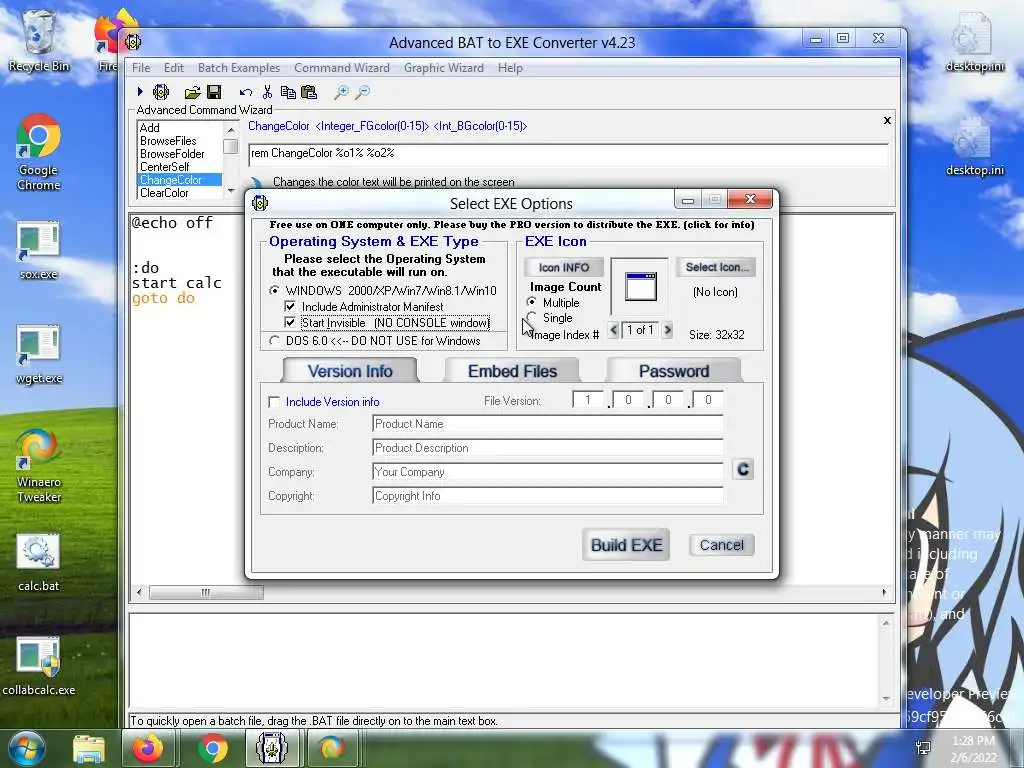Image resolution: width=1024 pixels, height=768 pixels.
Task: Open the Command Wizard menu
Action: click(x=342, y=68)
